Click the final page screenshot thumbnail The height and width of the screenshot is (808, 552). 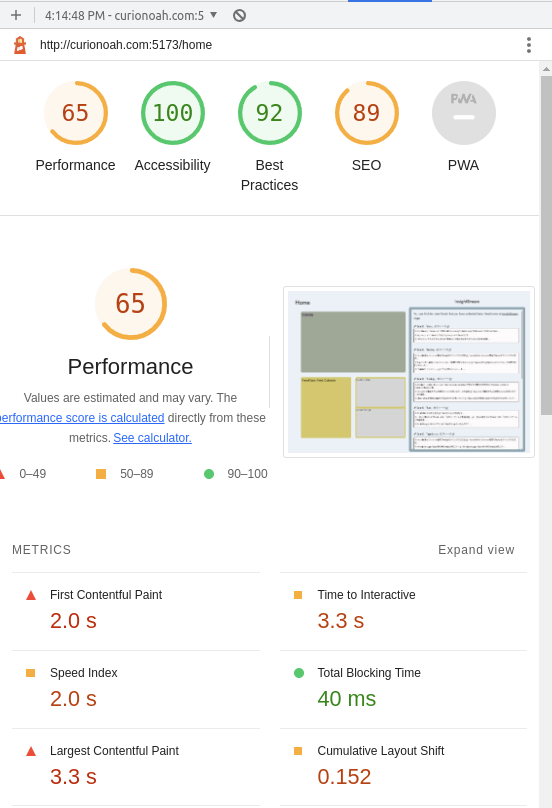tap(409, 372)
